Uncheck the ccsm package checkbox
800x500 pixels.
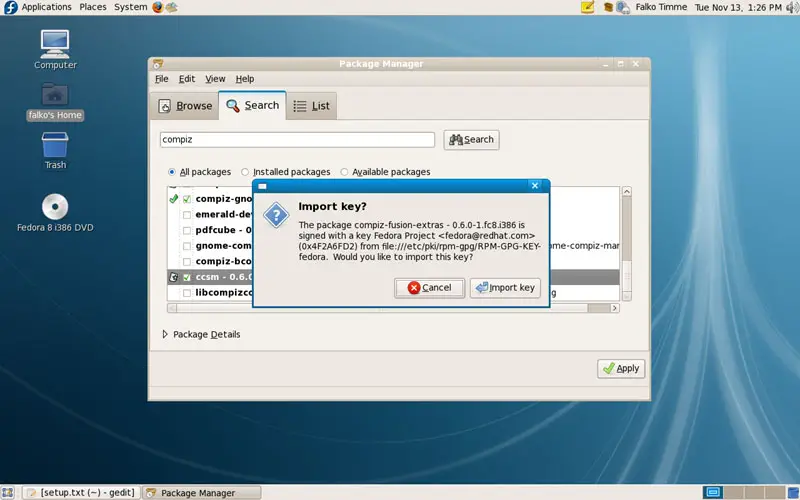(x=187, y=277)
